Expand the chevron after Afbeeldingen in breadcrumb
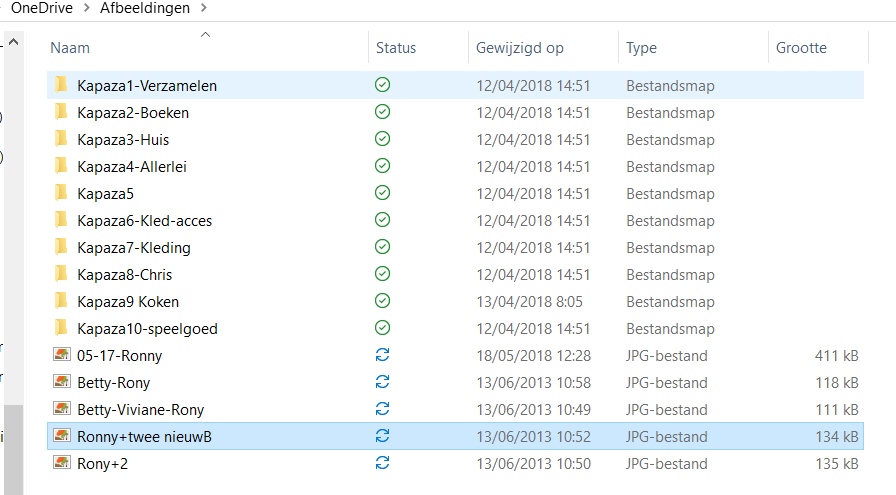This screenshot has width=896, height=495. point(204,8)
